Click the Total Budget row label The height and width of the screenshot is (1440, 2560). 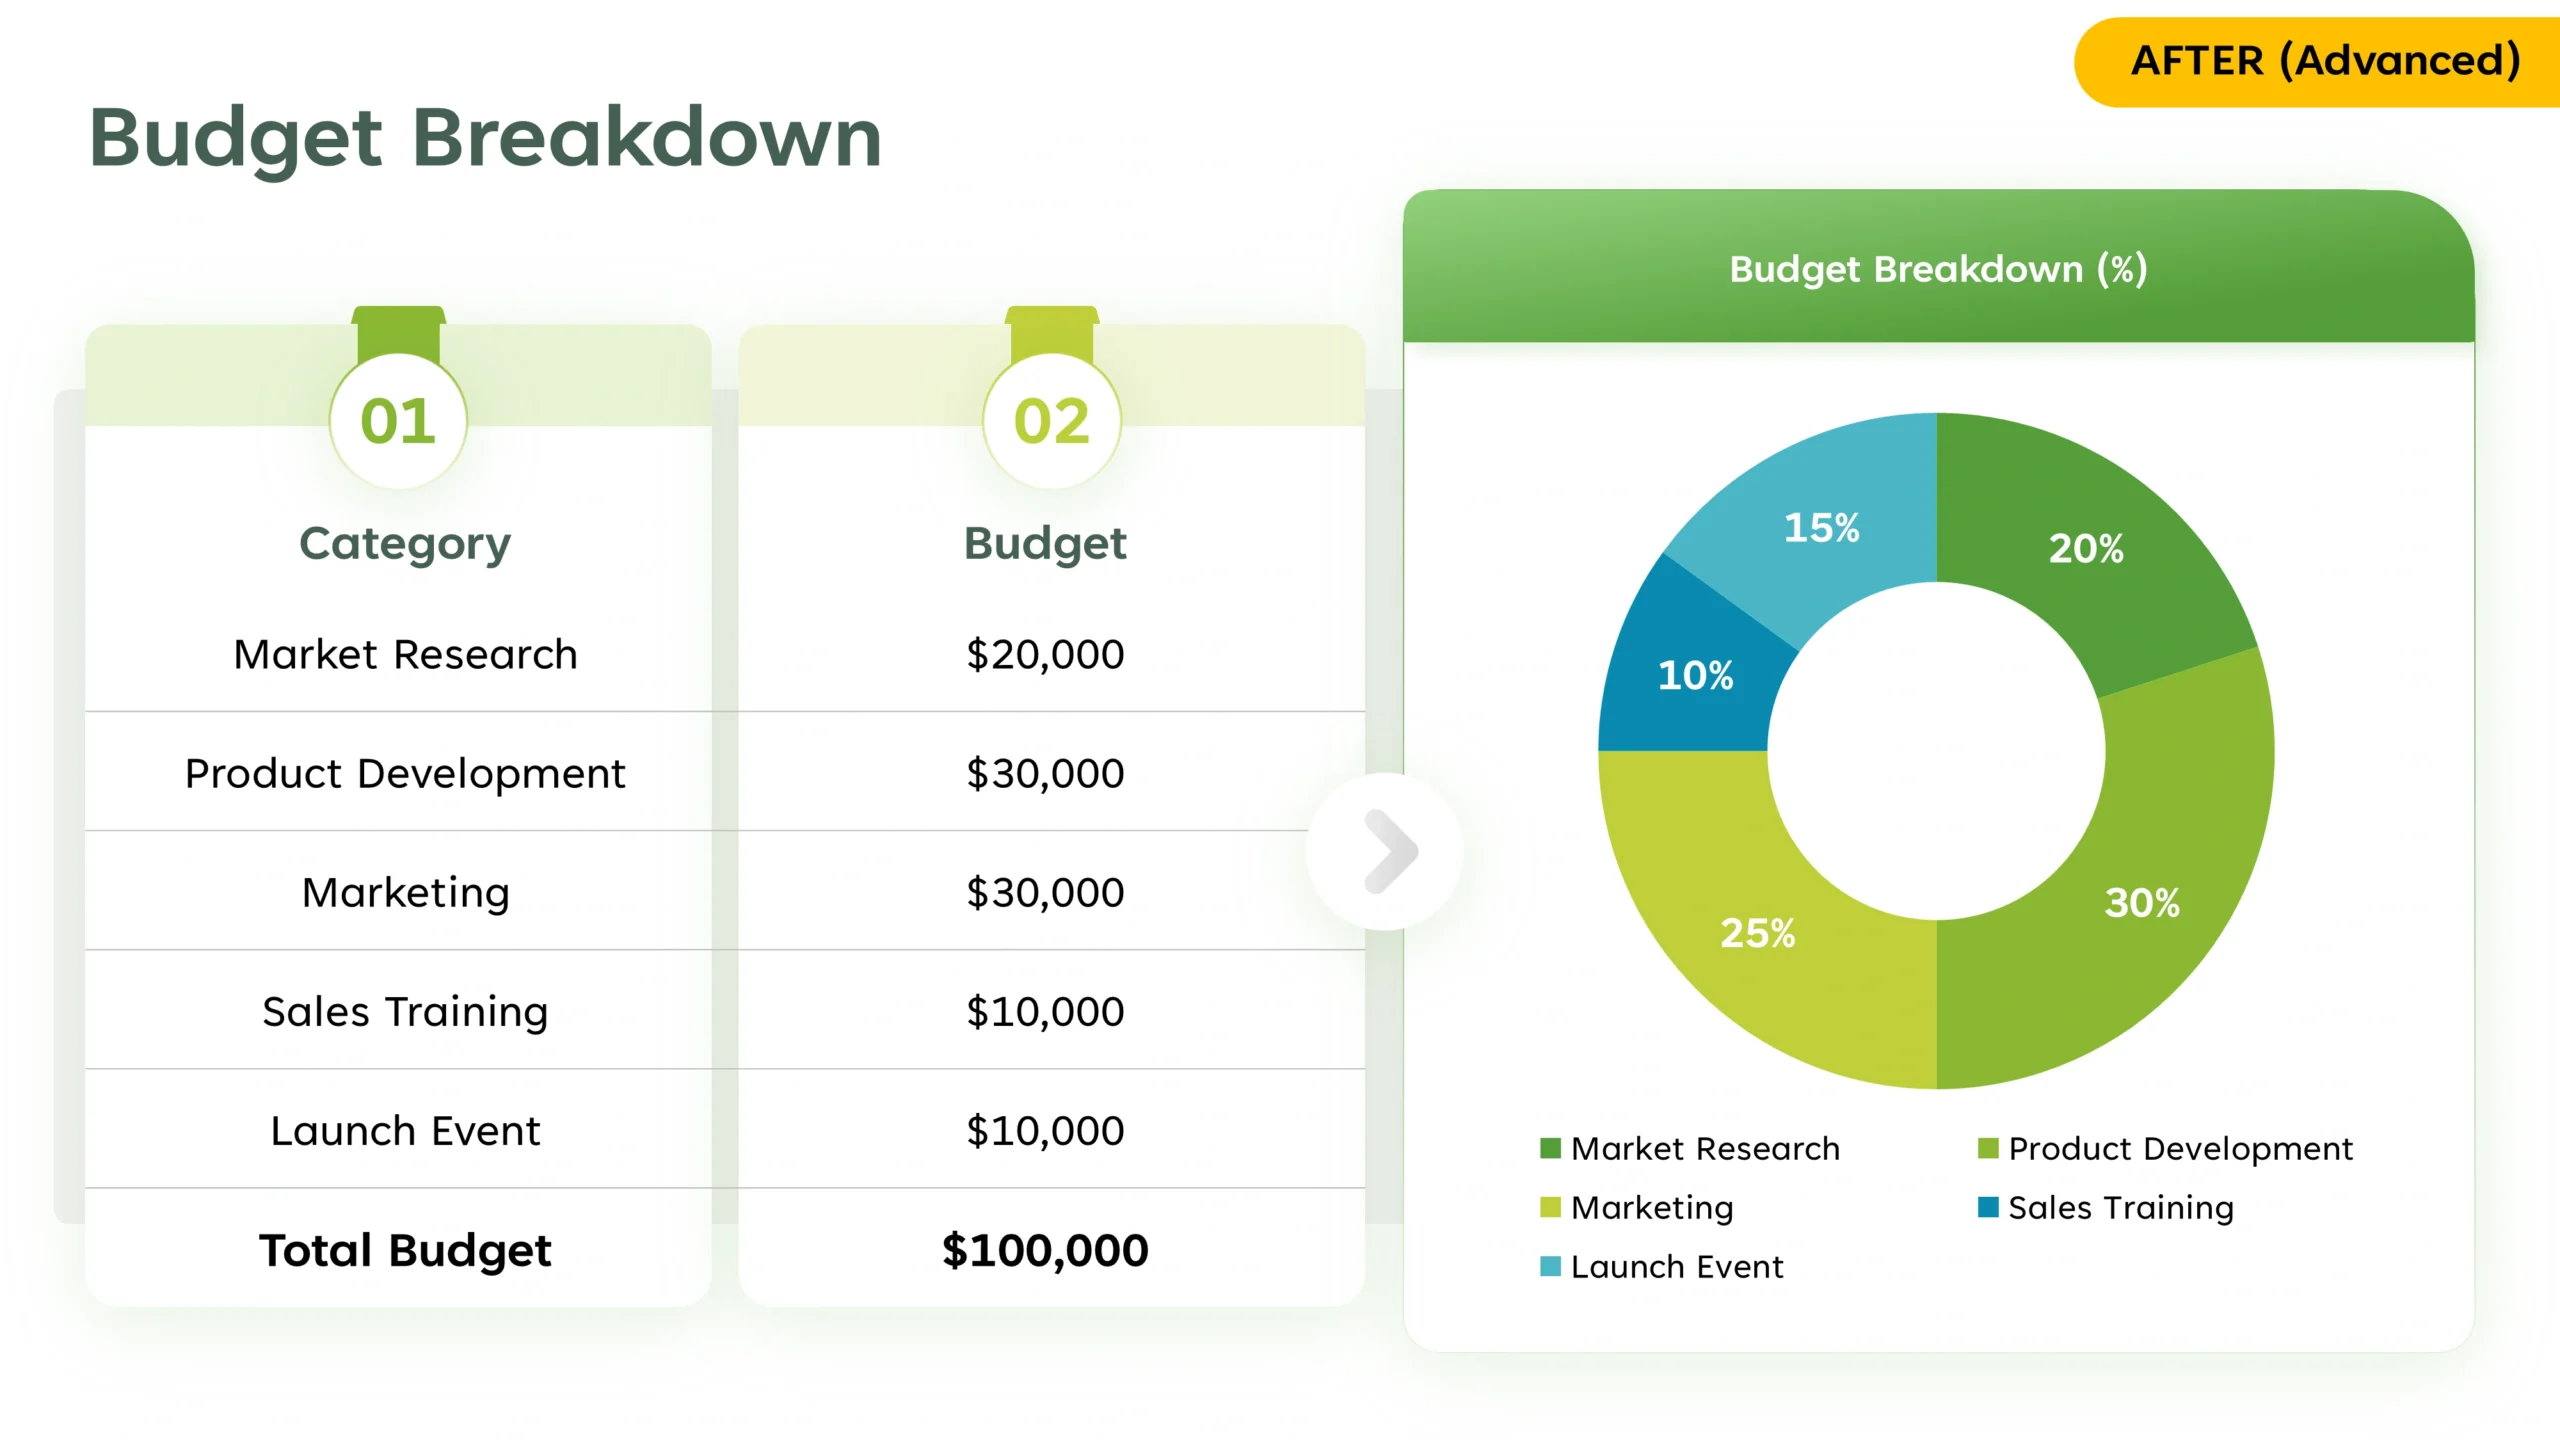click(405, 1250)
